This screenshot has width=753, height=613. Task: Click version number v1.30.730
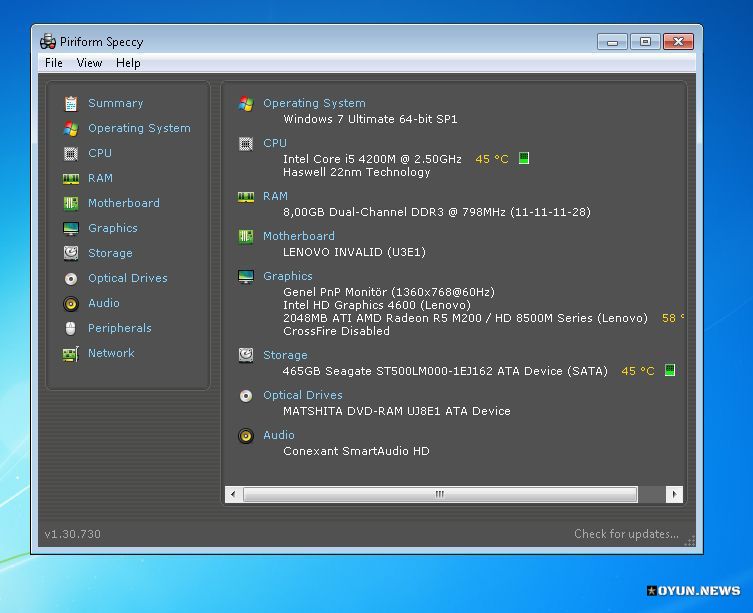coord(73,534)
